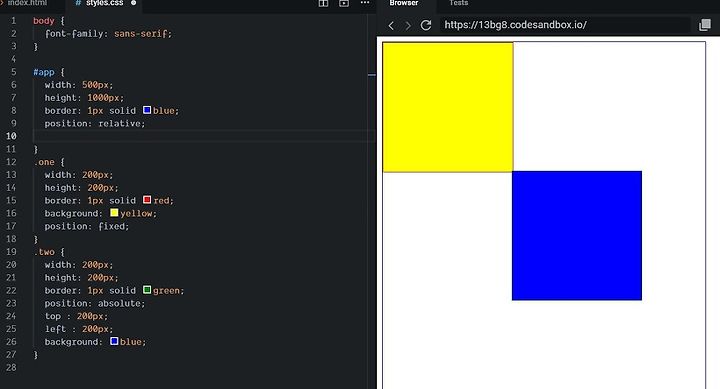Open preview in new window icon
The width and height of the screenshot is (720, 389).
[704, 25]
